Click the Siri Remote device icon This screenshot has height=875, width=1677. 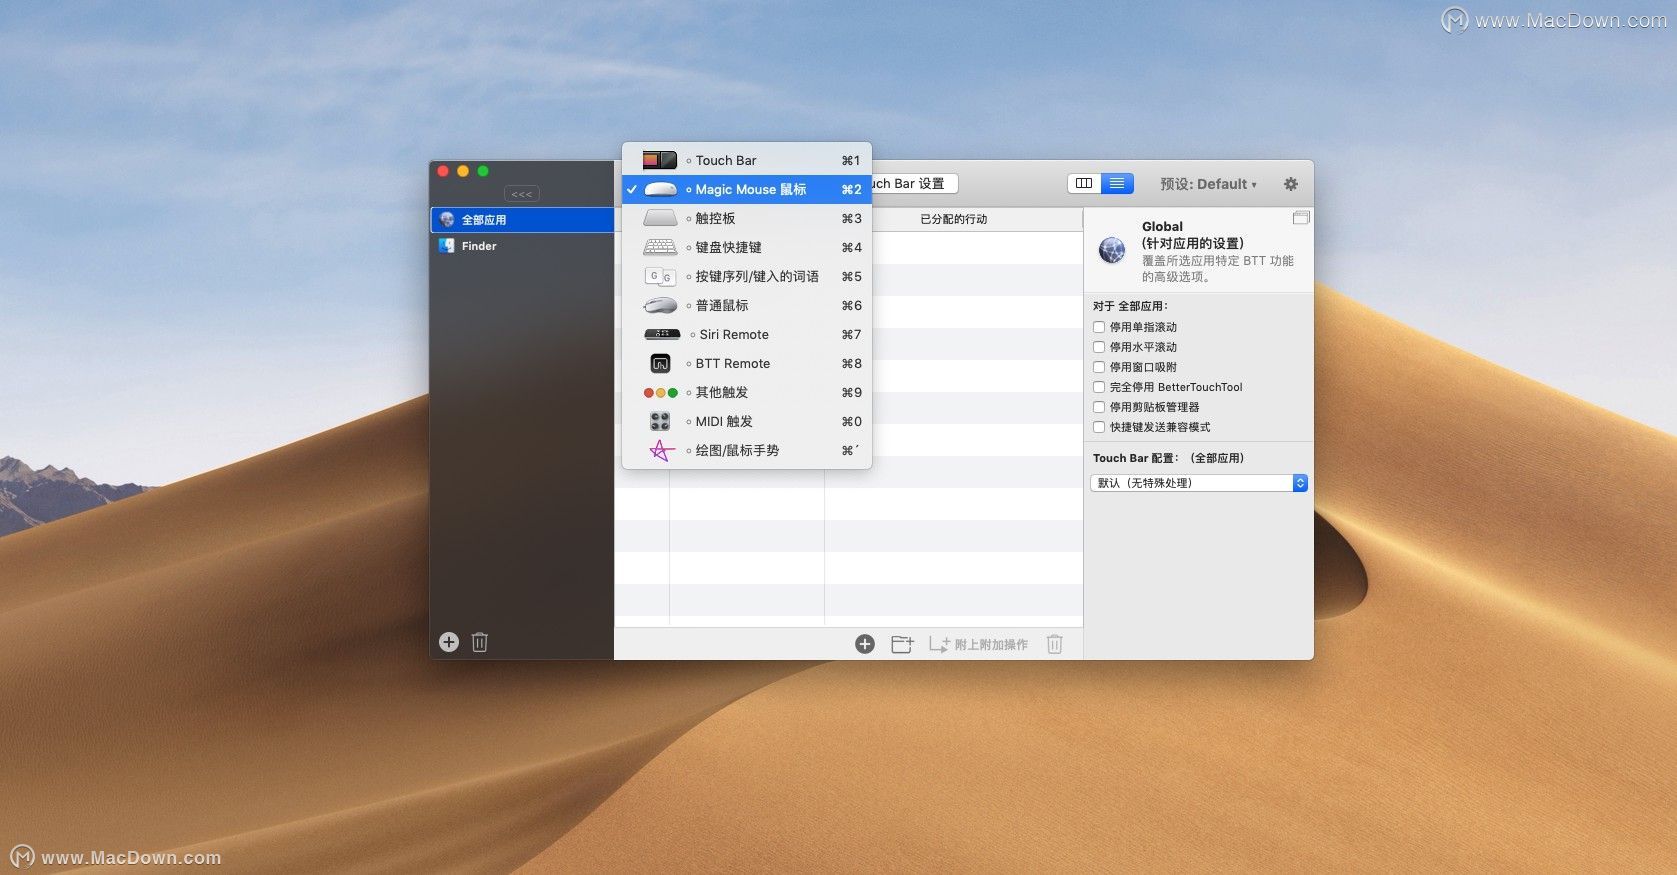[x=662, y=334]
